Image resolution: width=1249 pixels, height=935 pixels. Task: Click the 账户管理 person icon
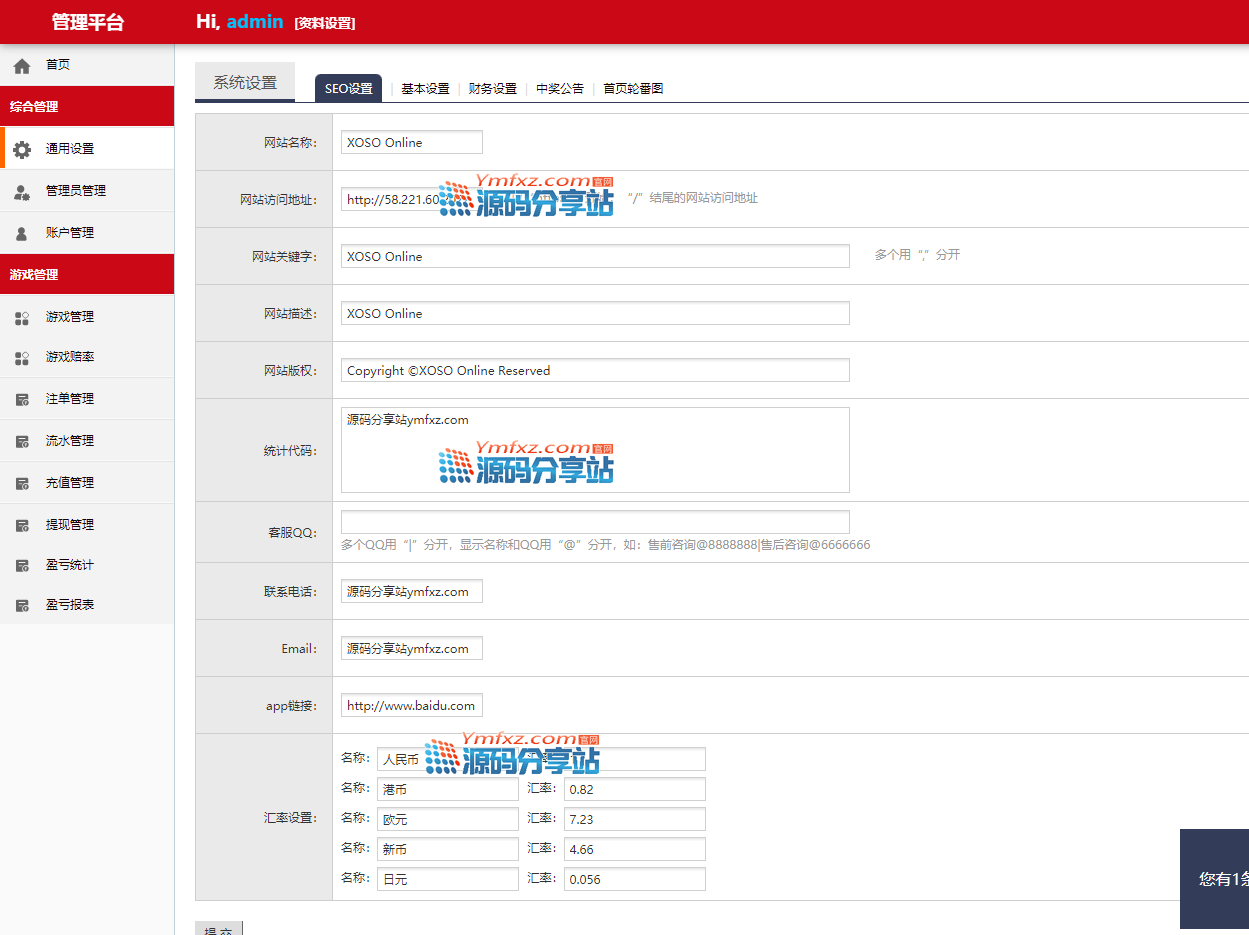pyautogui.click(x=22, y=234)
